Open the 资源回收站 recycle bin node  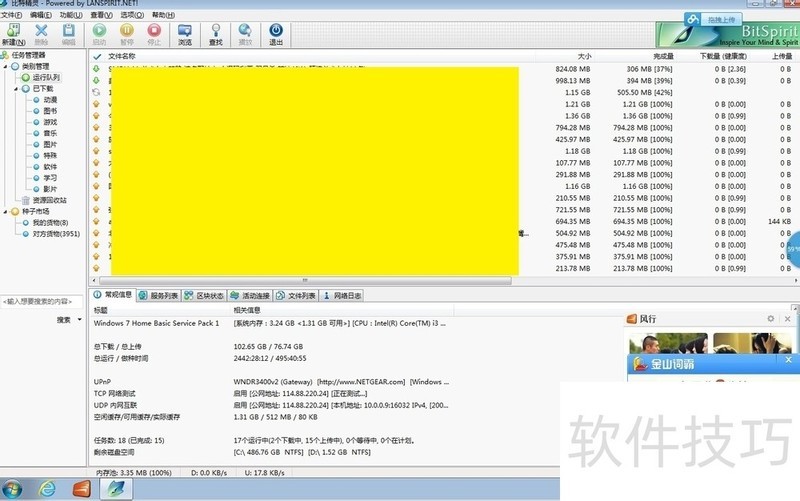pyautogui.click(x=49, y=201)
